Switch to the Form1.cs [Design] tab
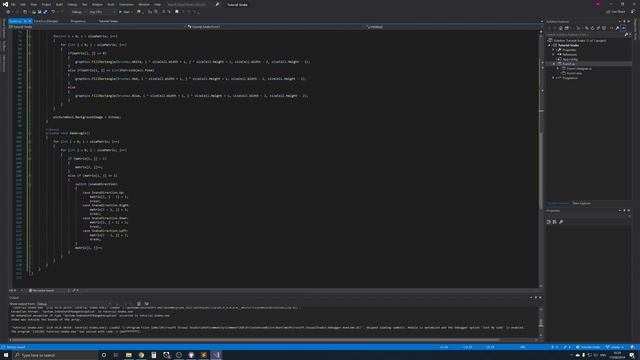640x360 pixels. [46, 21]
